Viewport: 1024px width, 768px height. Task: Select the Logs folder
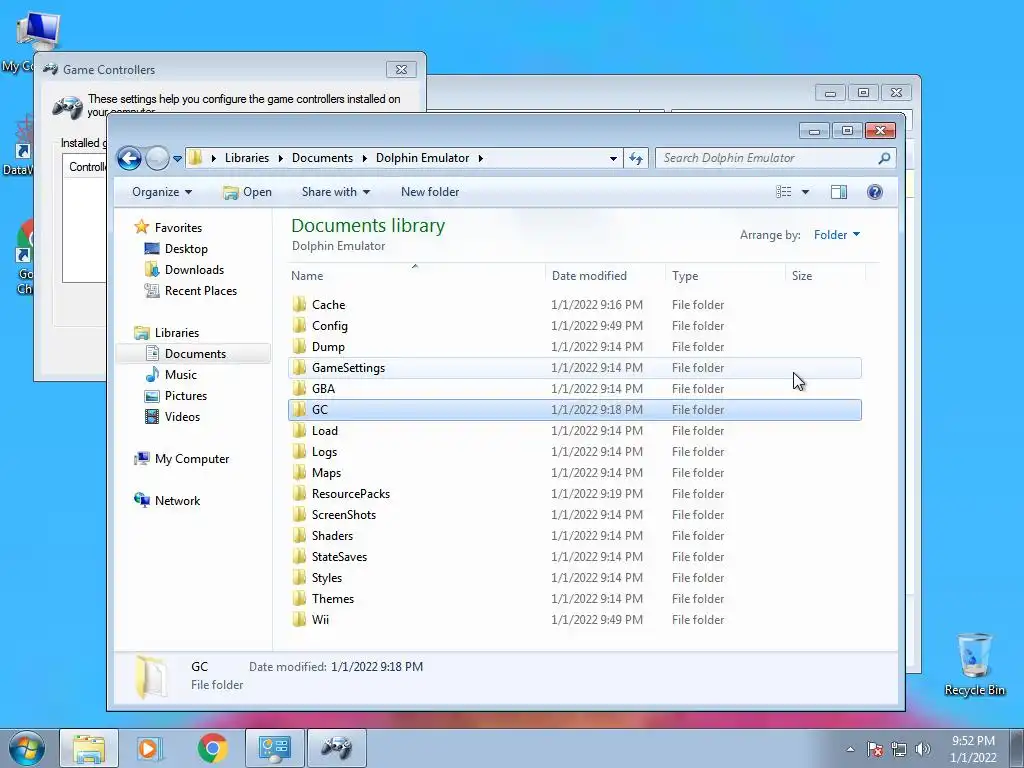pos(575,452)
